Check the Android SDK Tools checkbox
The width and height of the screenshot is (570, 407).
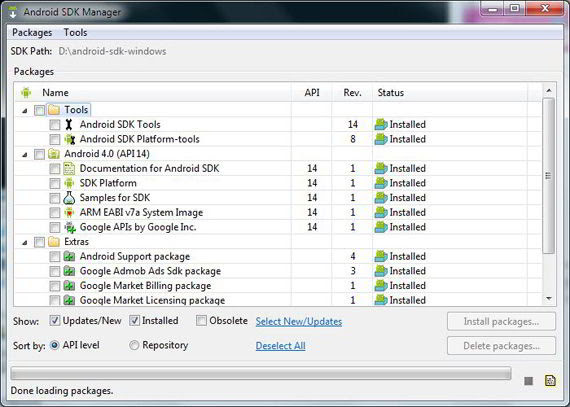(55, 125)
